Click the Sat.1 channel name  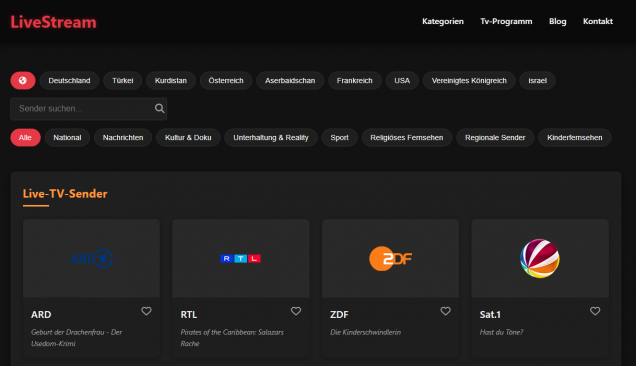[x=490, y=314]
